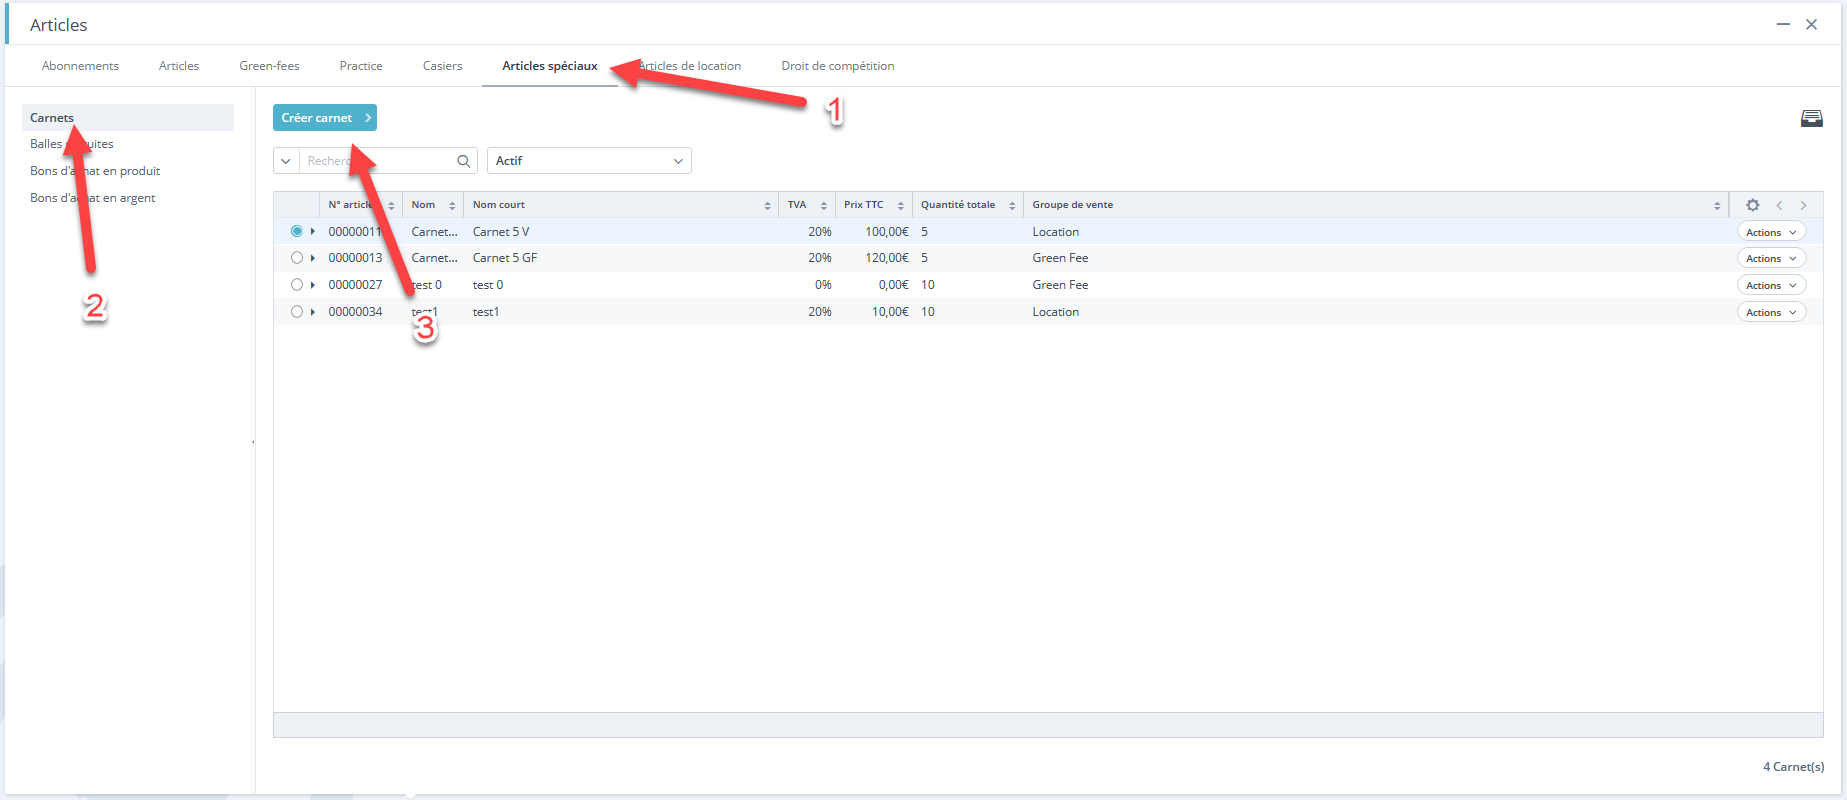This screenshot has width=1847, height=800.
Task: Sort by the Groupe de vente column arrows
Action: 1717,205
